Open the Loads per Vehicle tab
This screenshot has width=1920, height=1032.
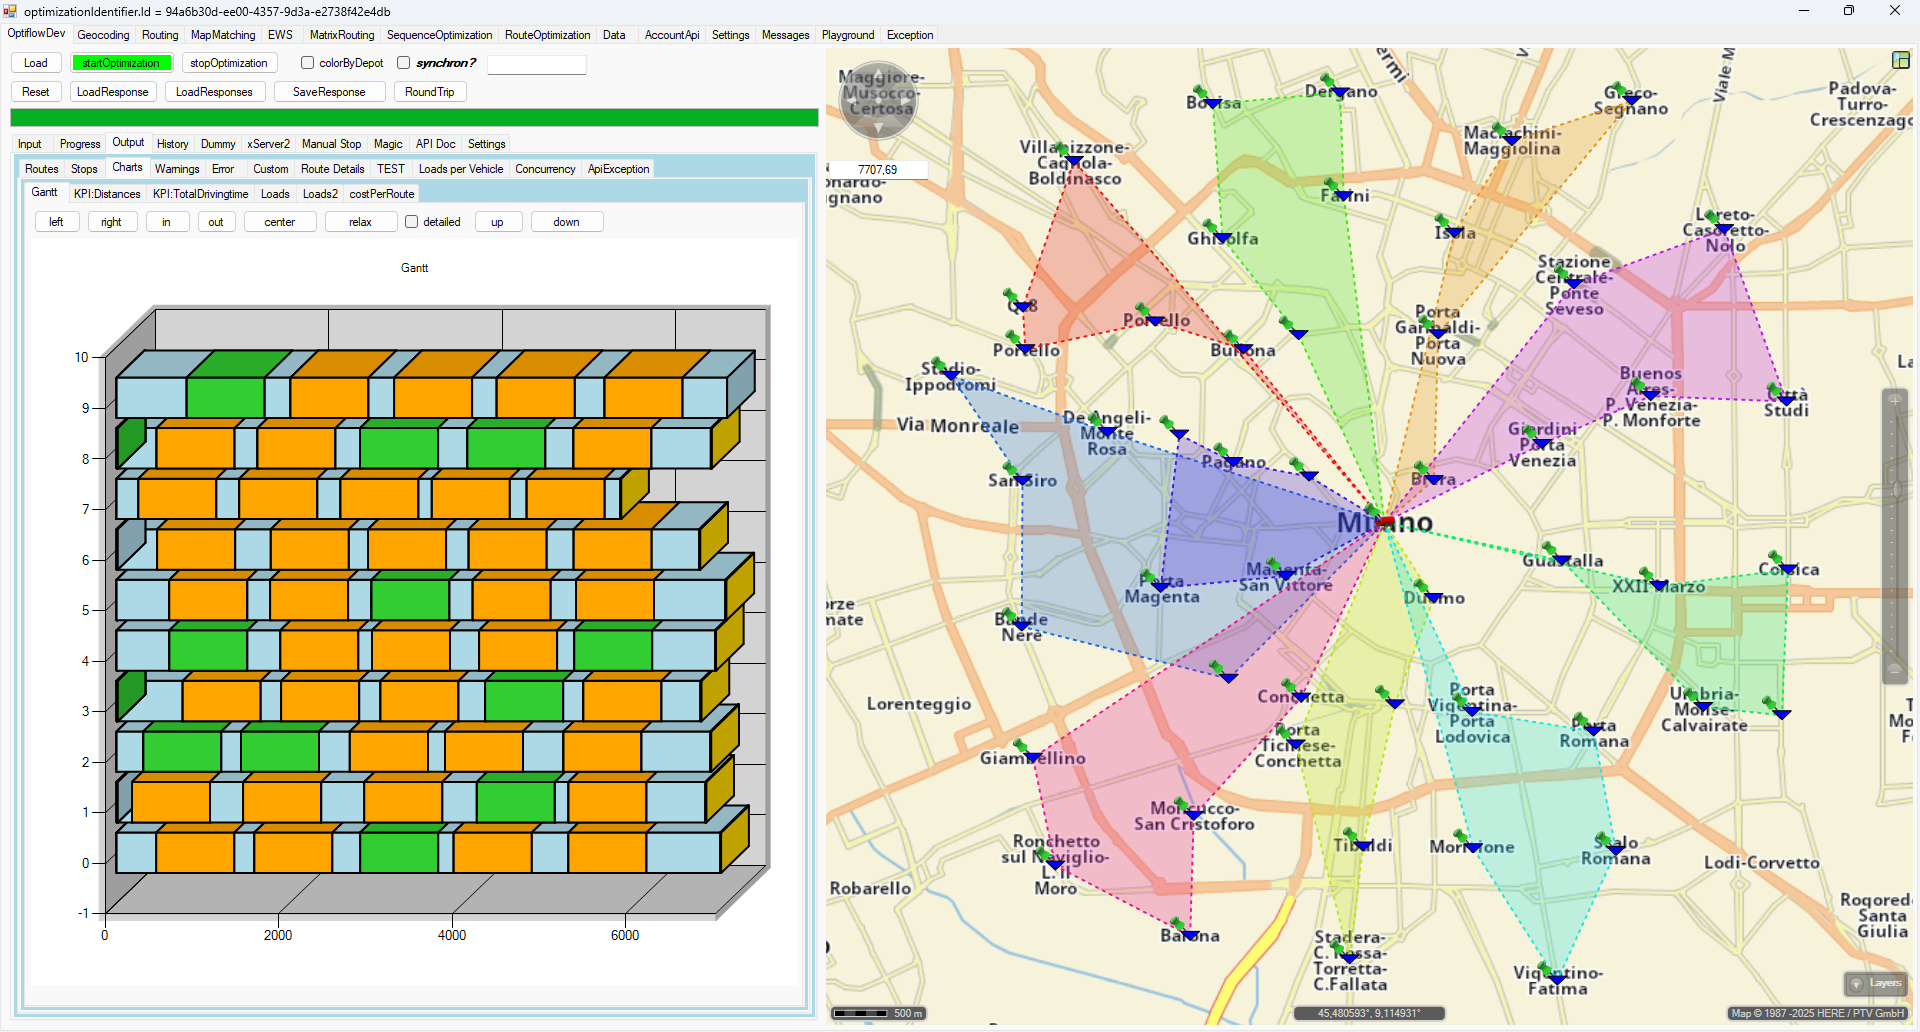click(460, 169)
